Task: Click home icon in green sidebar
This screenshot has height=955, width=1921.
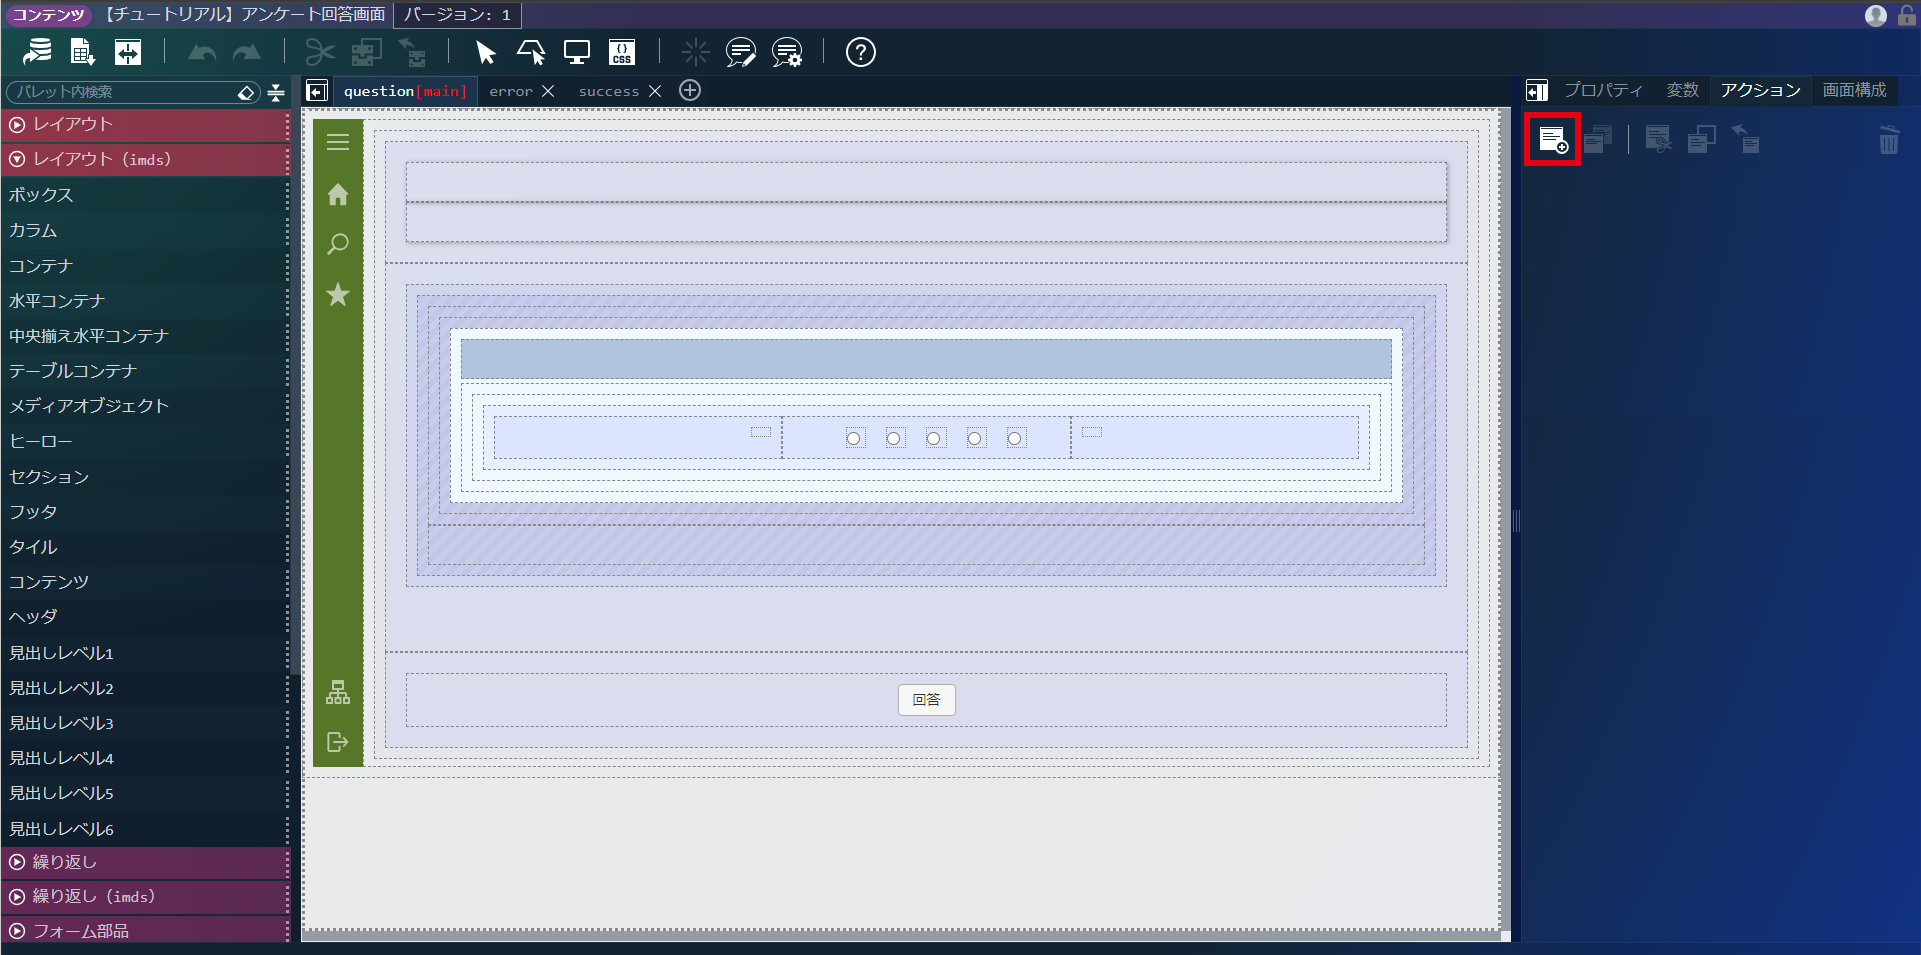Action: tap(338, 194)
